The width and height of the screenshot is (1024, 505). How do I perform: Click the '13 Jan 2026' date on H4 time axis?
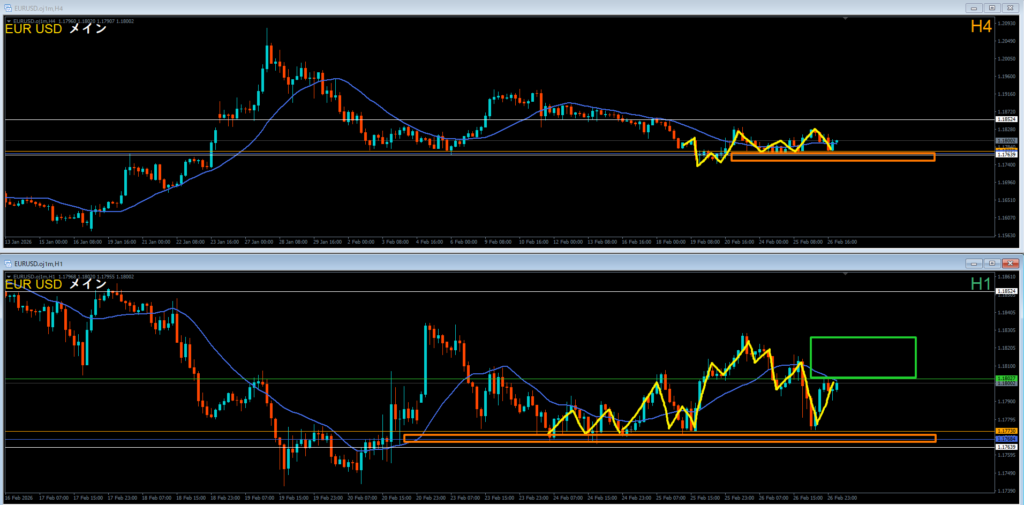pyautogui.click(x=16, y=241)
